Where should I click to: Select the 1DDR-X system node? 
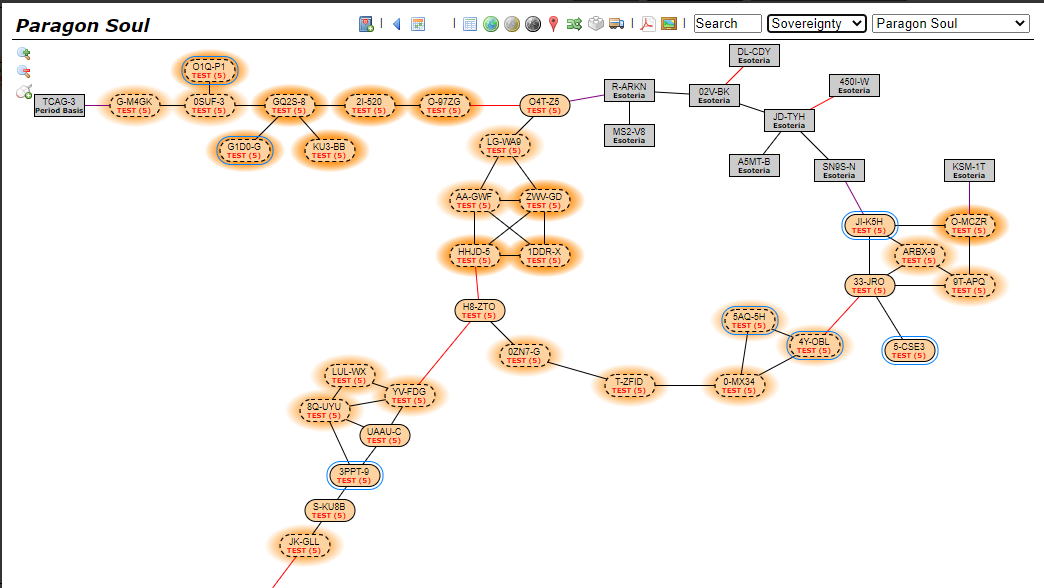tap(544, 255)
